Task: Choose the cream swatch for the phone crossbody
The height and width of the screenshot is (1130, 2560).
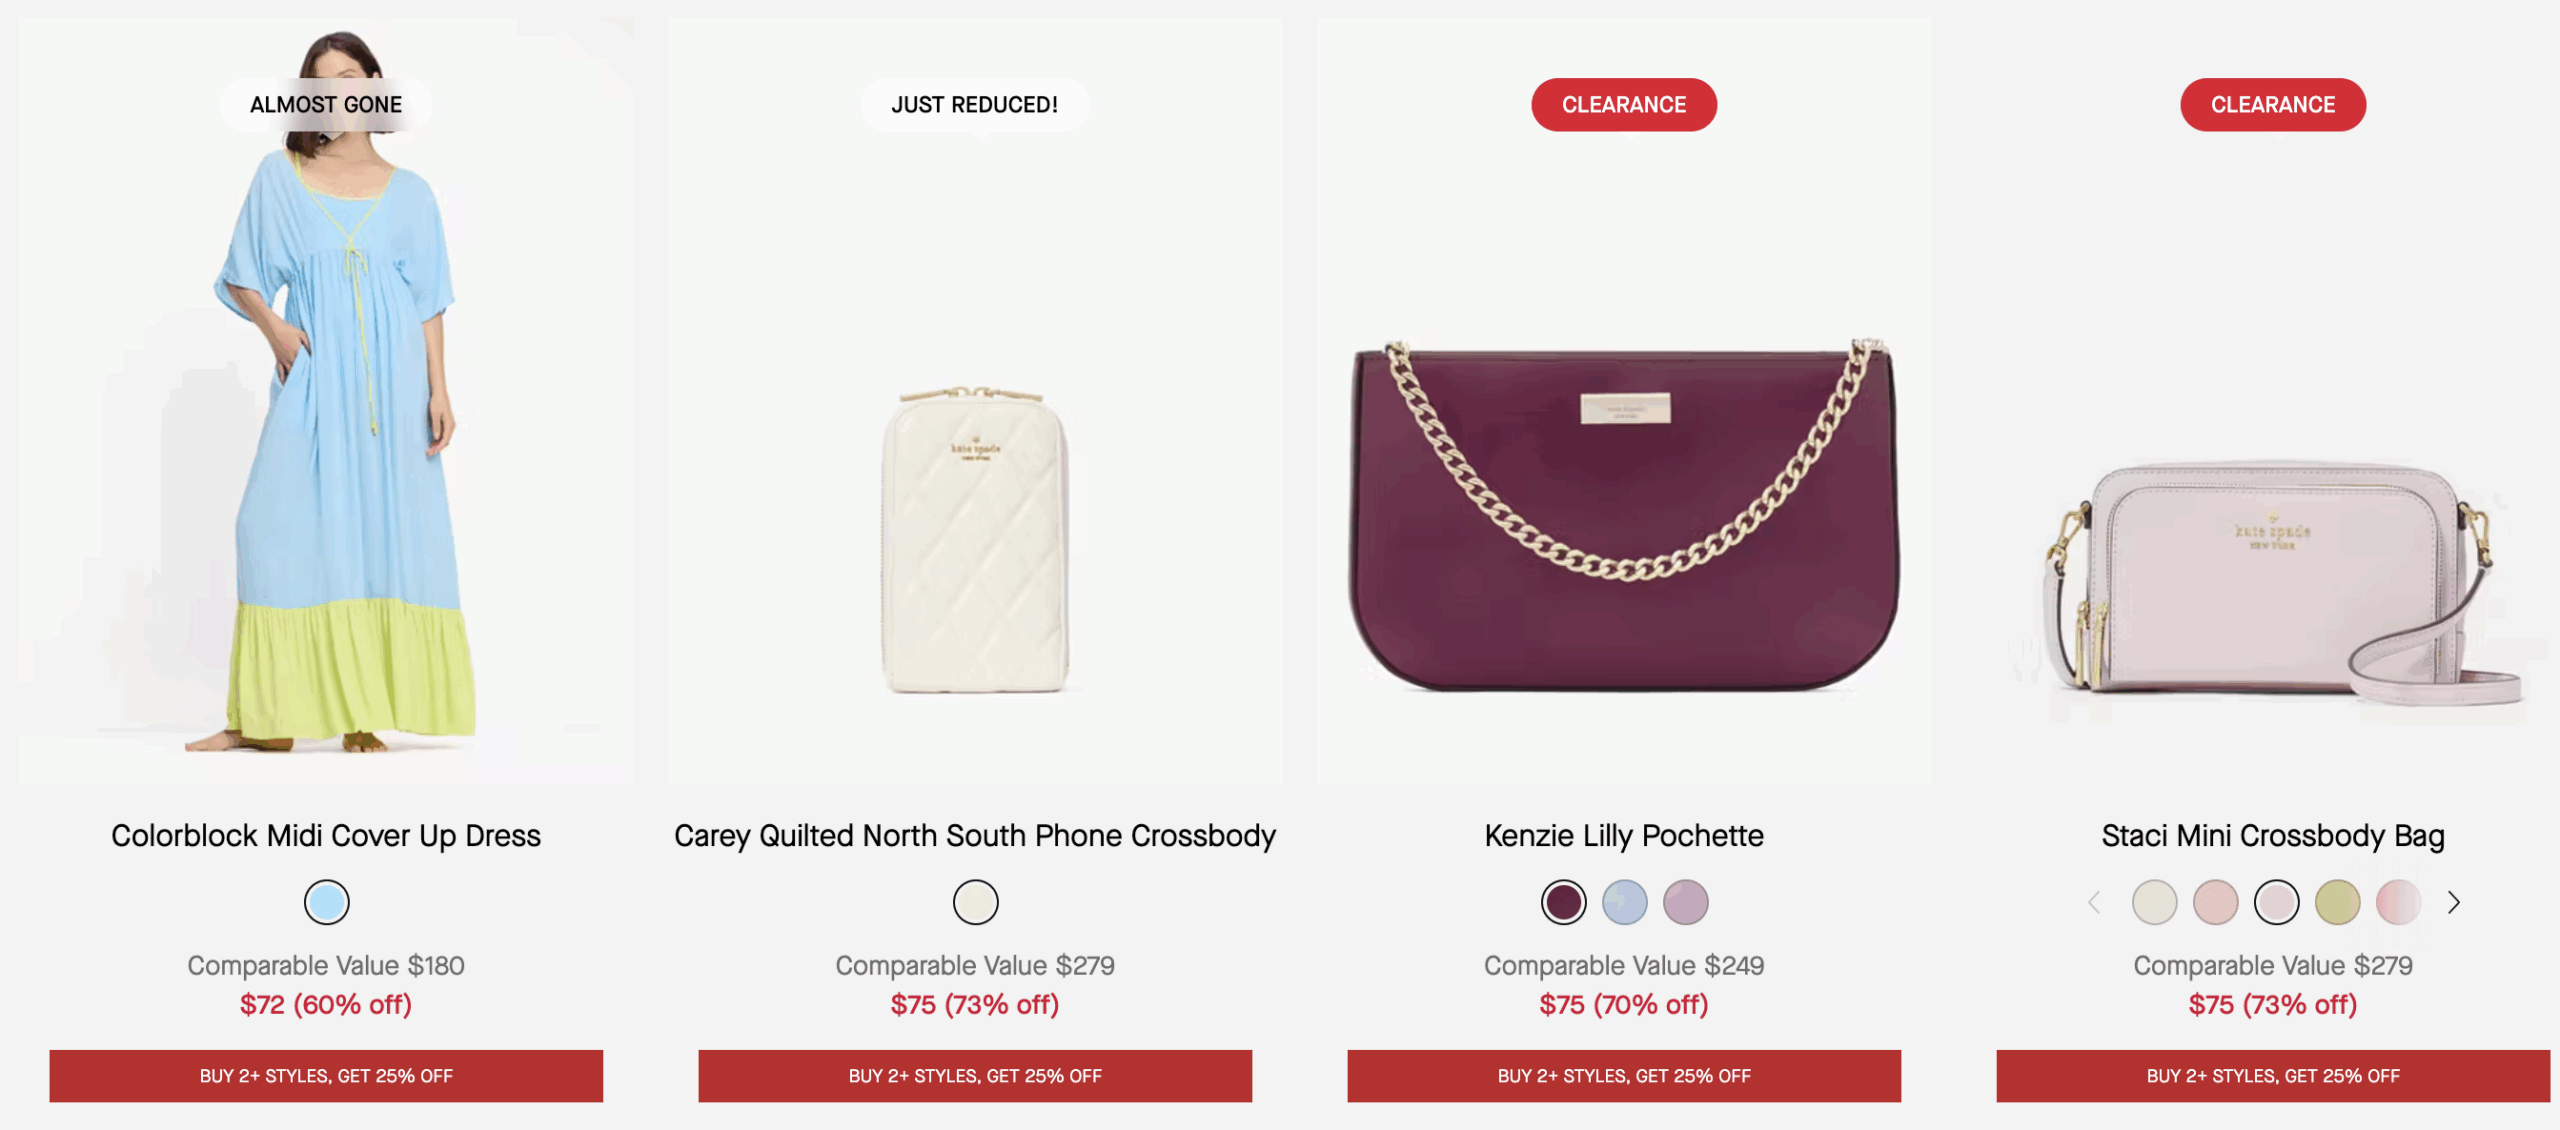Action: tap(975, 901)
